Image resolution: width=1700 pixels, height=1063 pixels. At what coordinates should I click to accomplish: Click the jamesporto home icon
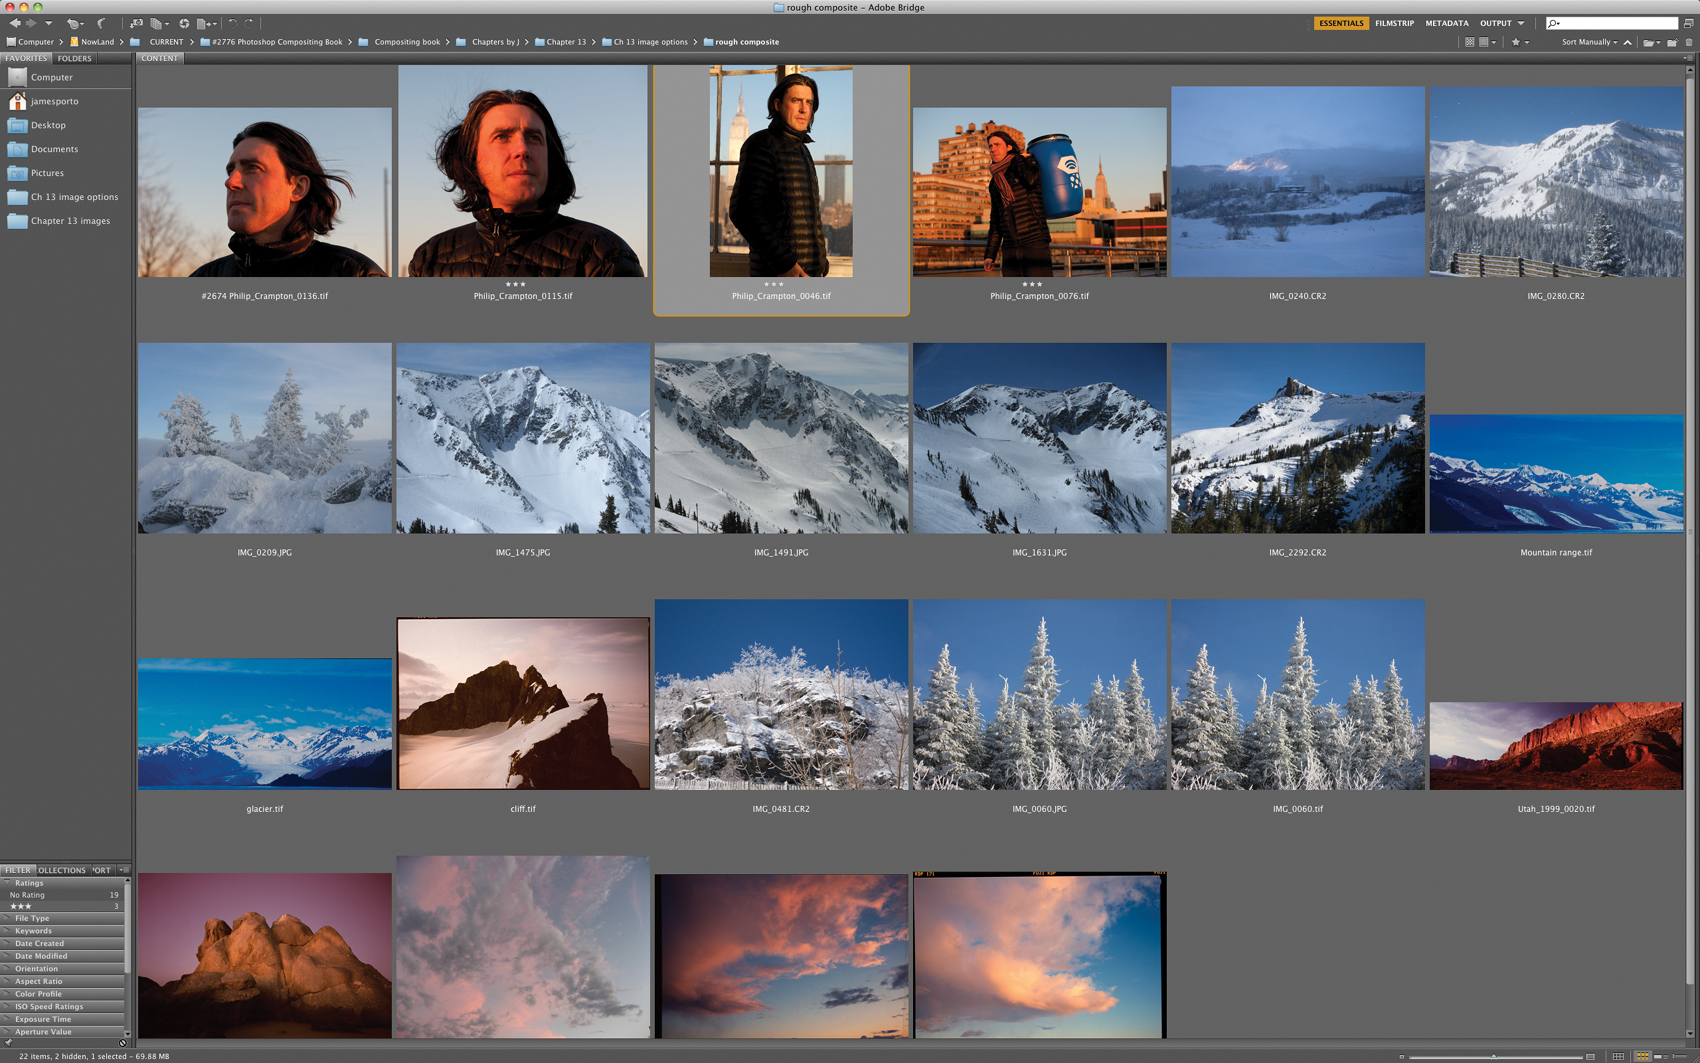pyautogui.click(x=17, y=101)
